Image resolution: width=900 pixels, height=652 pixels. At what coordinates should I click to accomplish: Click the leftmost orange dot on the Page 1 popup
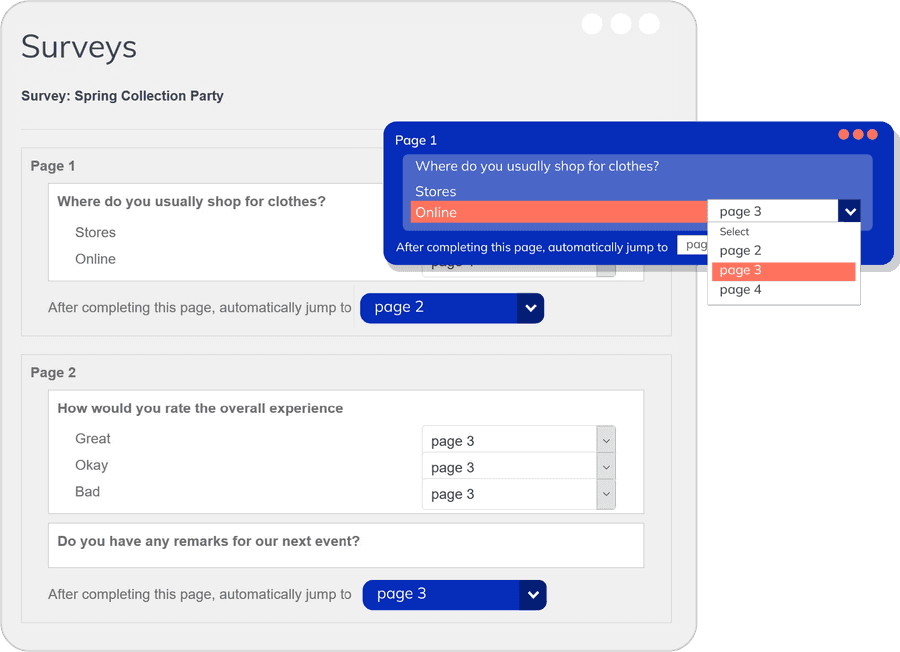(x=843, y=132)
